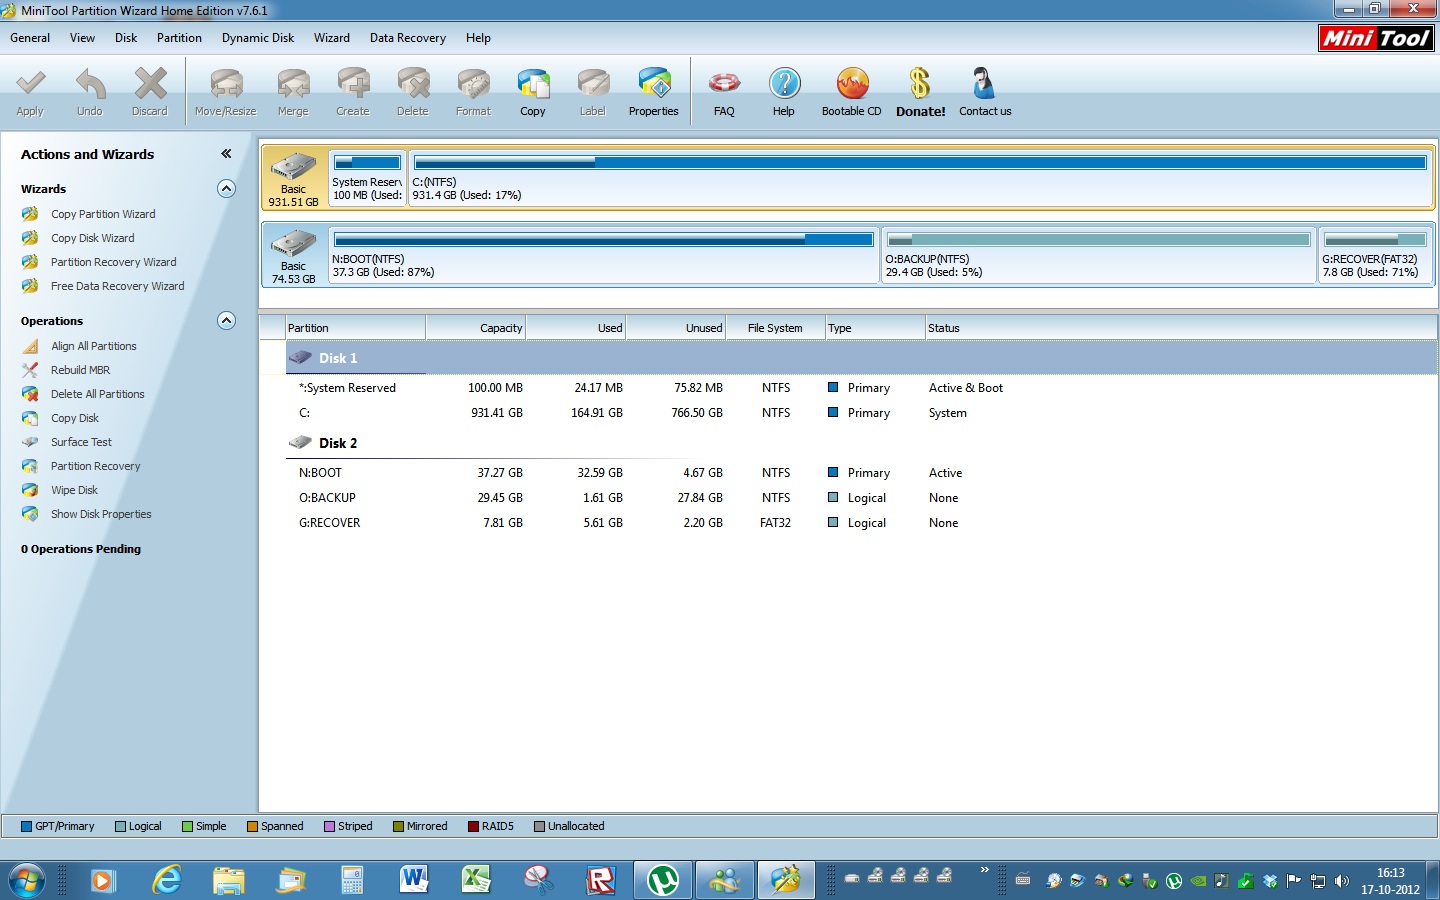Click the Delete partition icon

click(x=413, y=84)
